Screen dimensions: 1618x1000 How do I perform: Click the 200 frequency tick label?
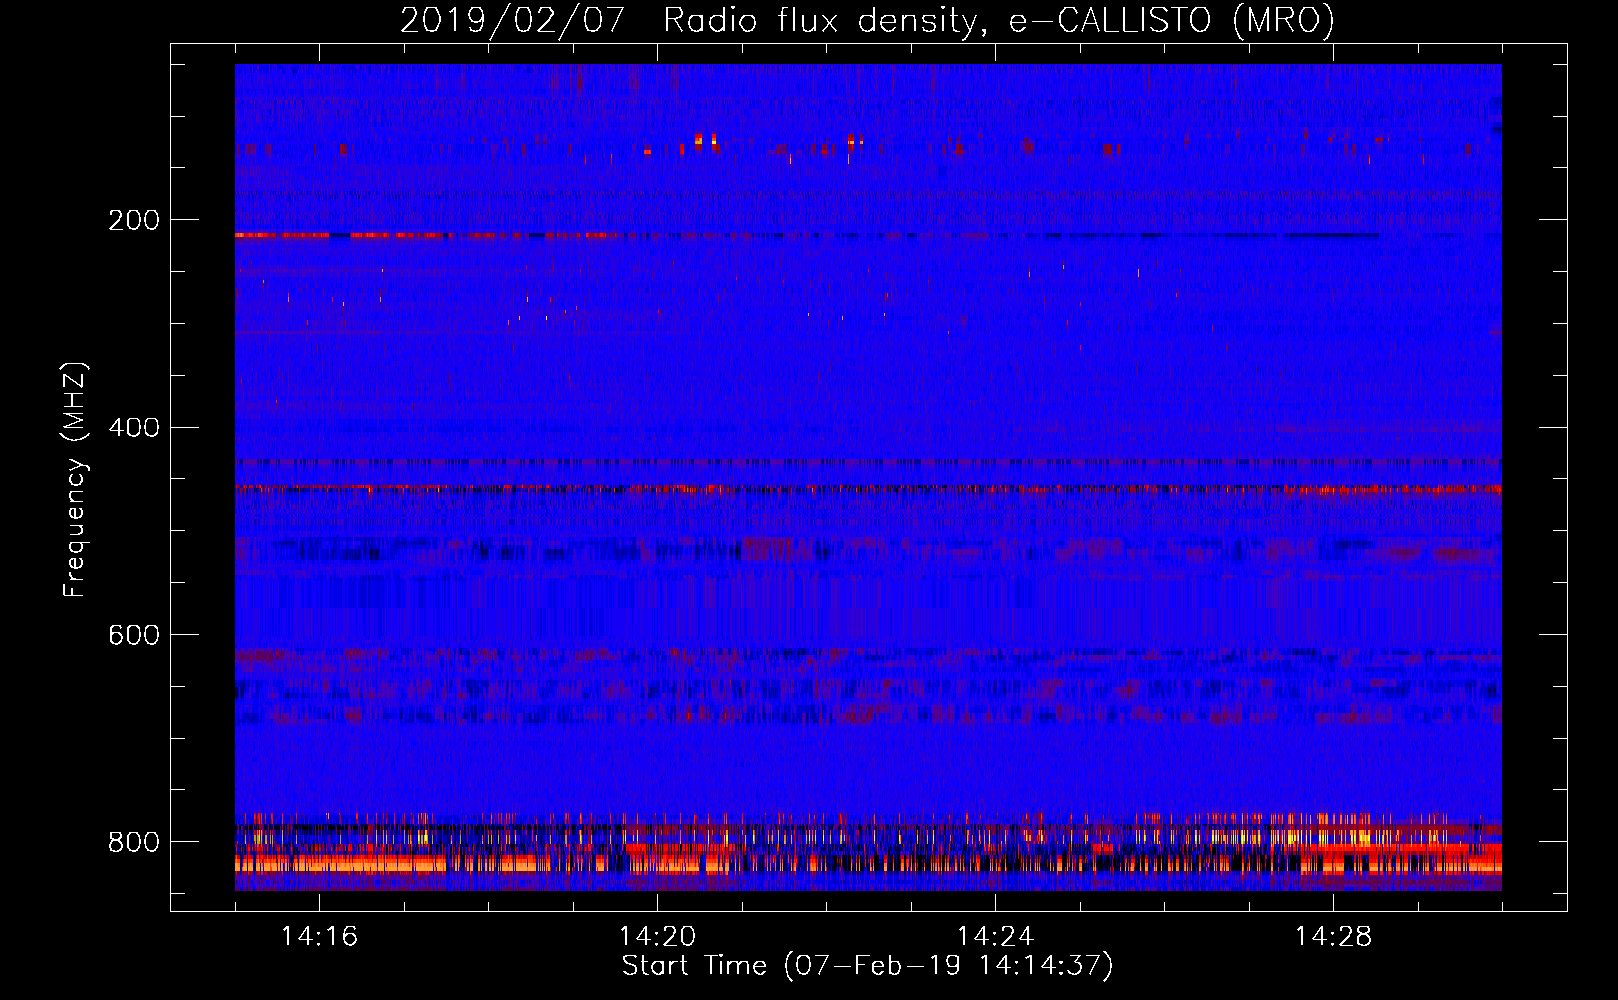tap(133, 220)
